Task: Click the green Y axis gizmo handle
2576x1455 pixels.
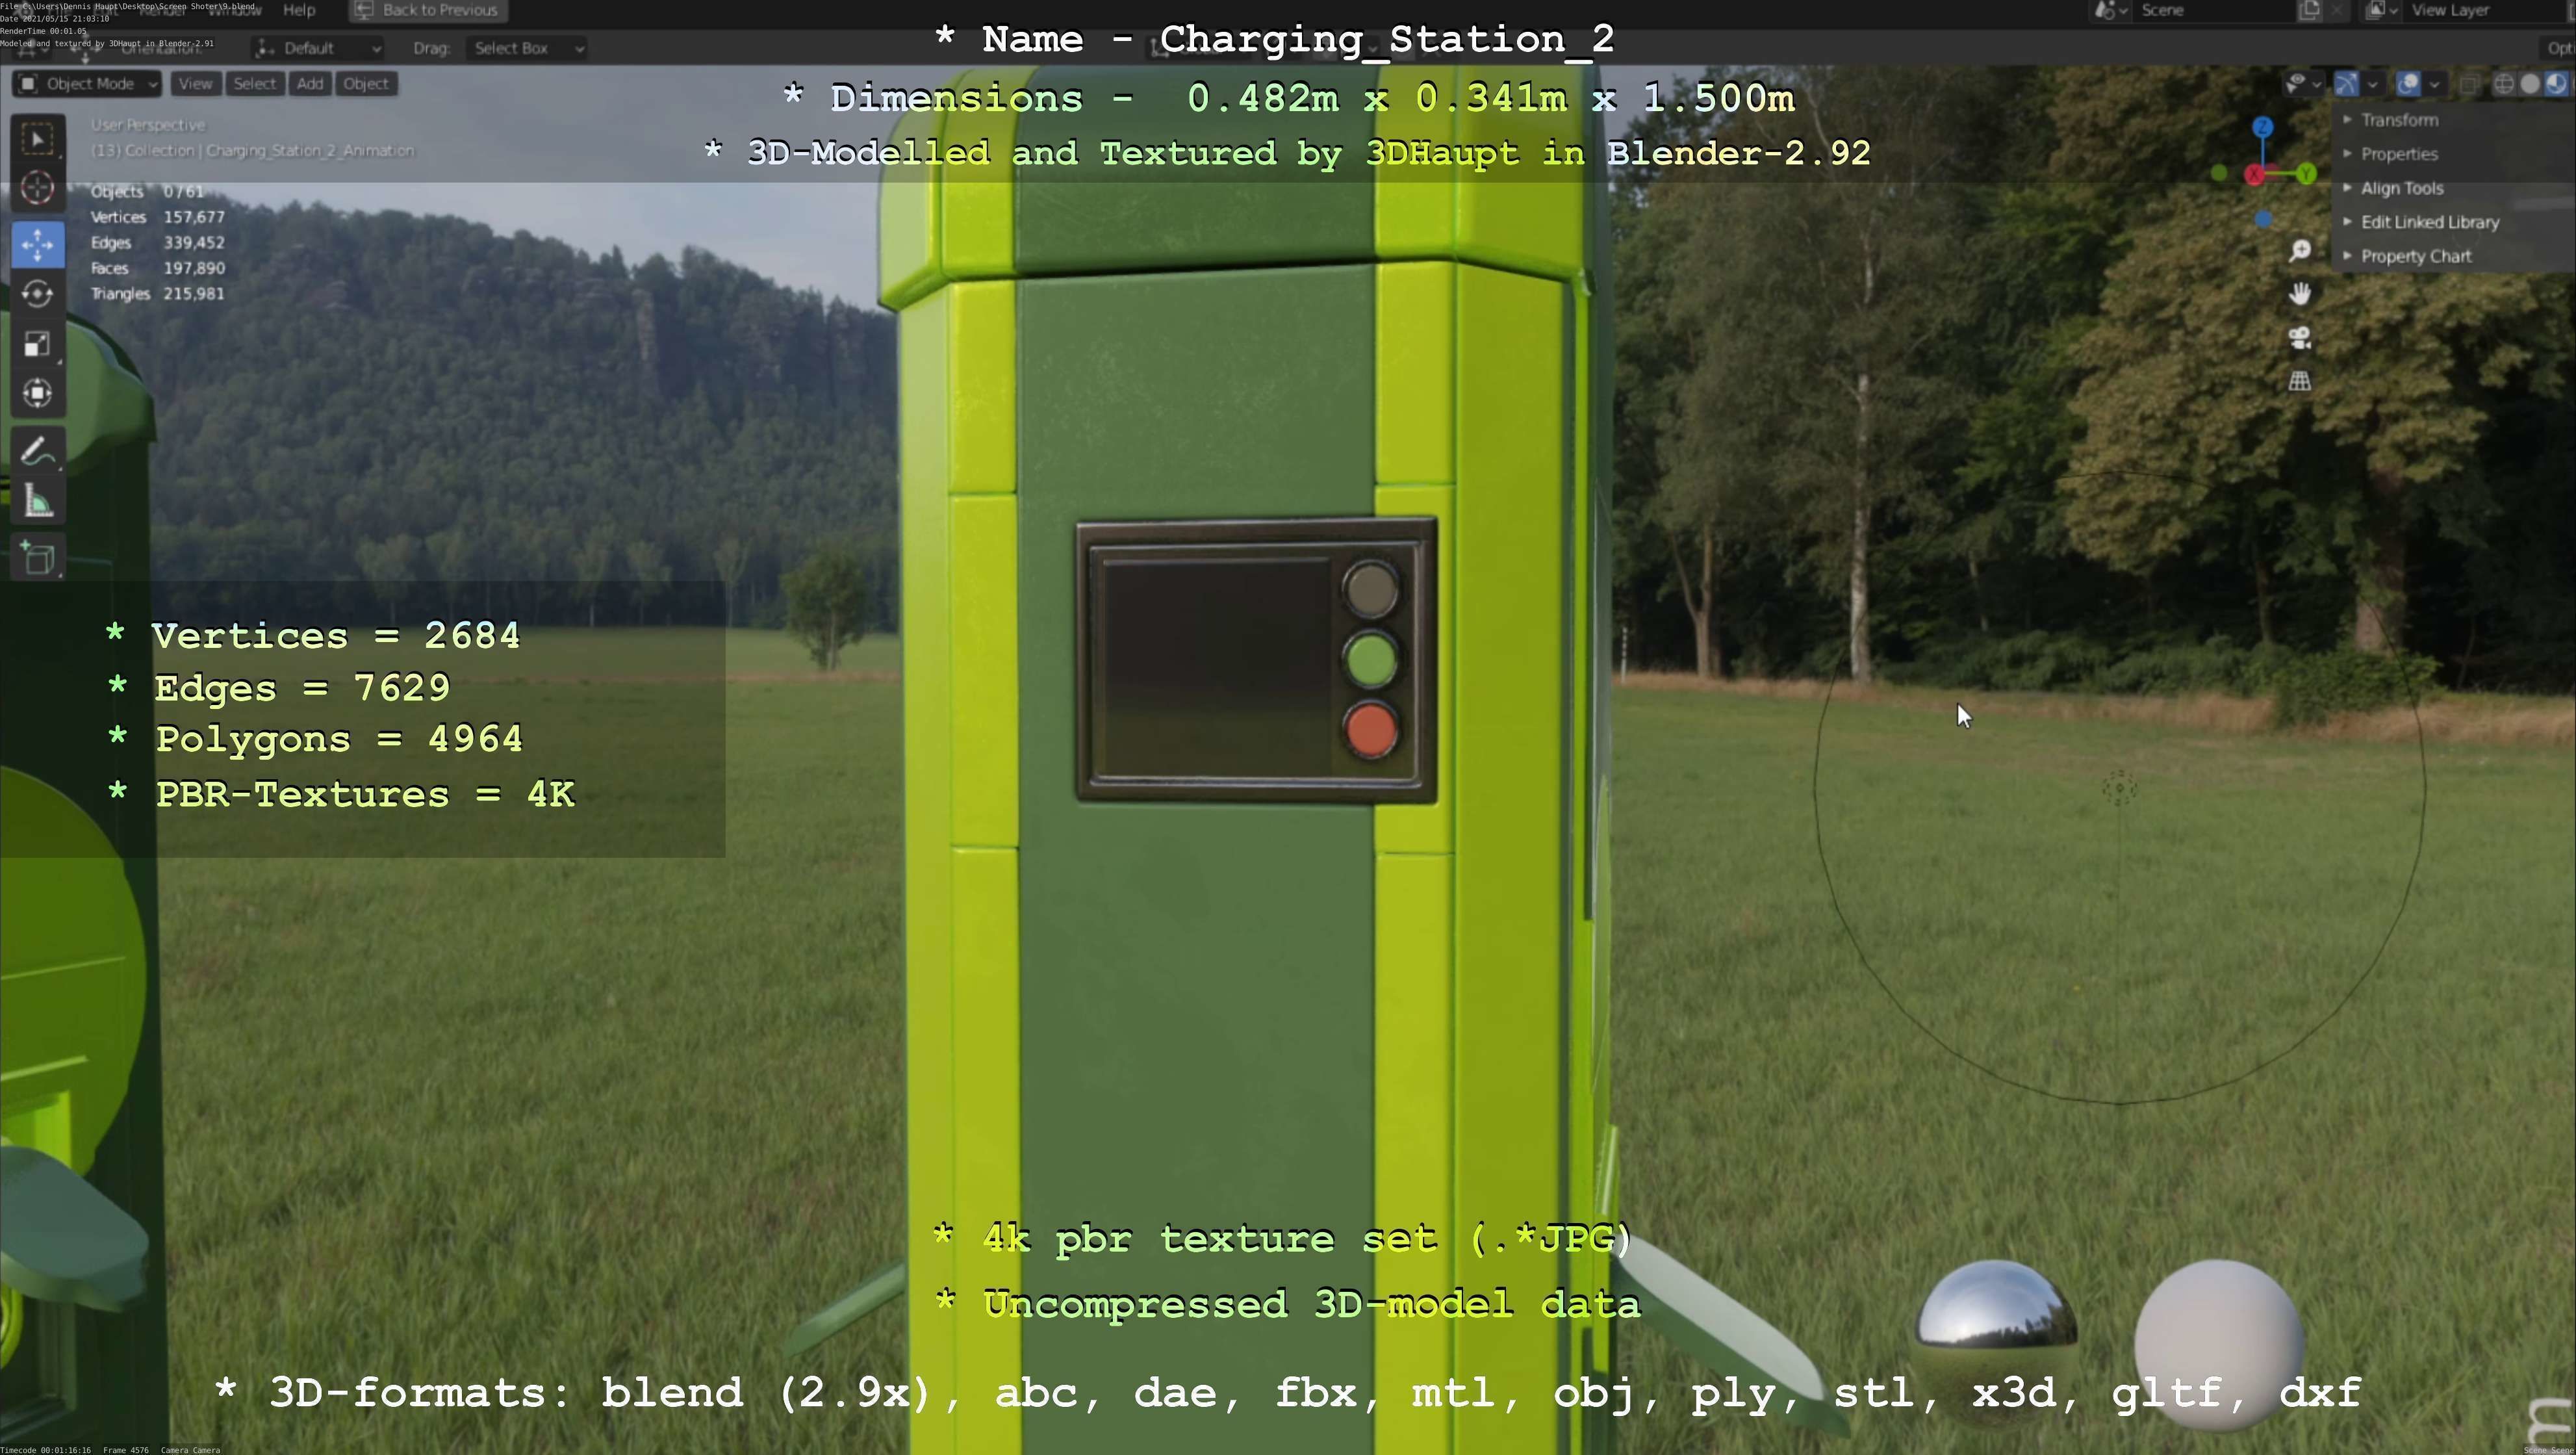Action: click(x=2306, y=174)
